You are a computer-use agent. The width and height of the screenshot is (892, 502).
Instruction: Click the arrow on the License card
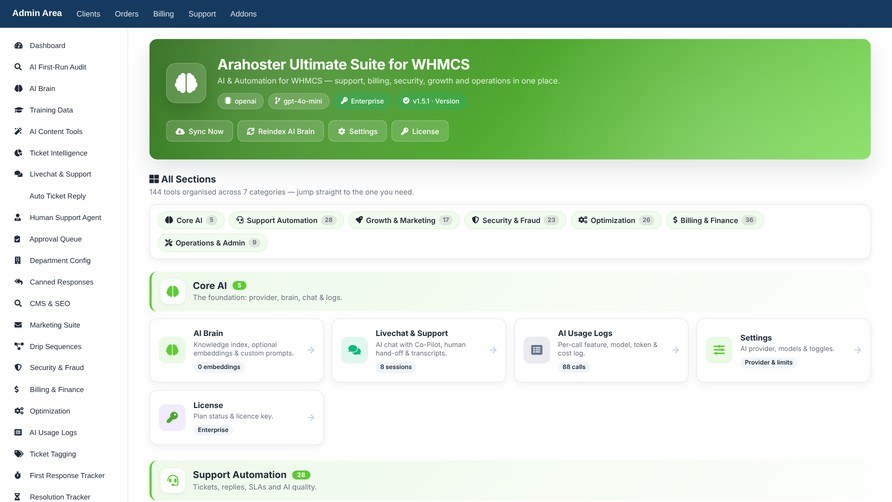[x=311, y=417]
